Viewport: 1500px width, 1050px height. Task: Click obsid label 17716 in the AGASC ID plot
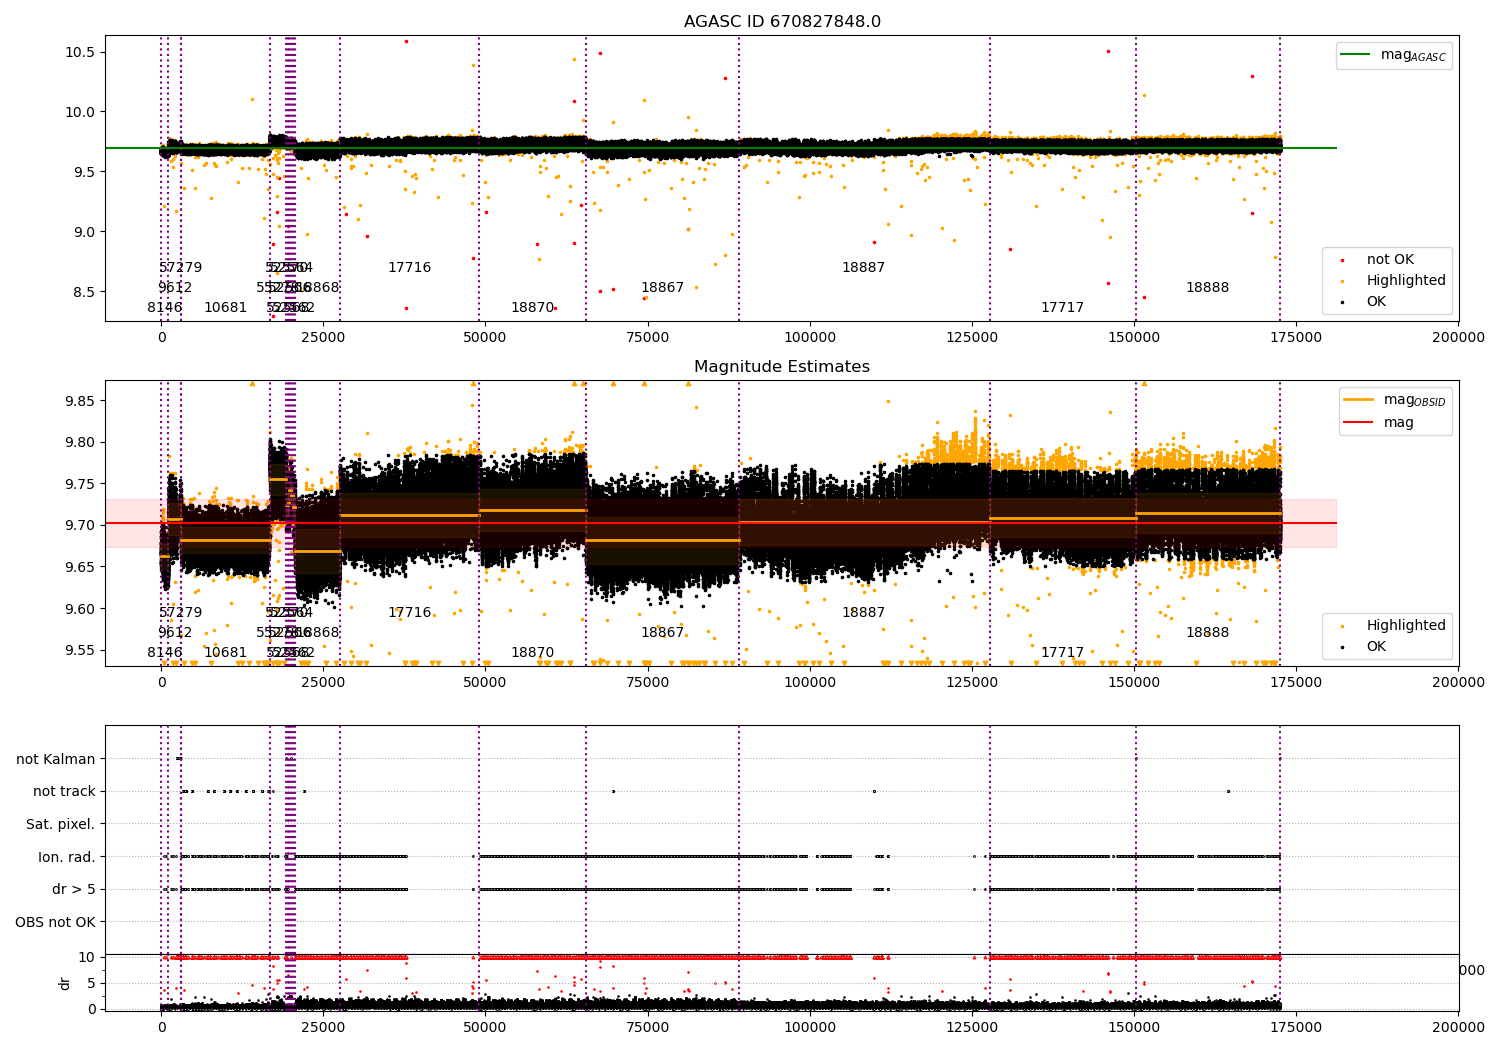pyautogui.click(x=410, y=268)
